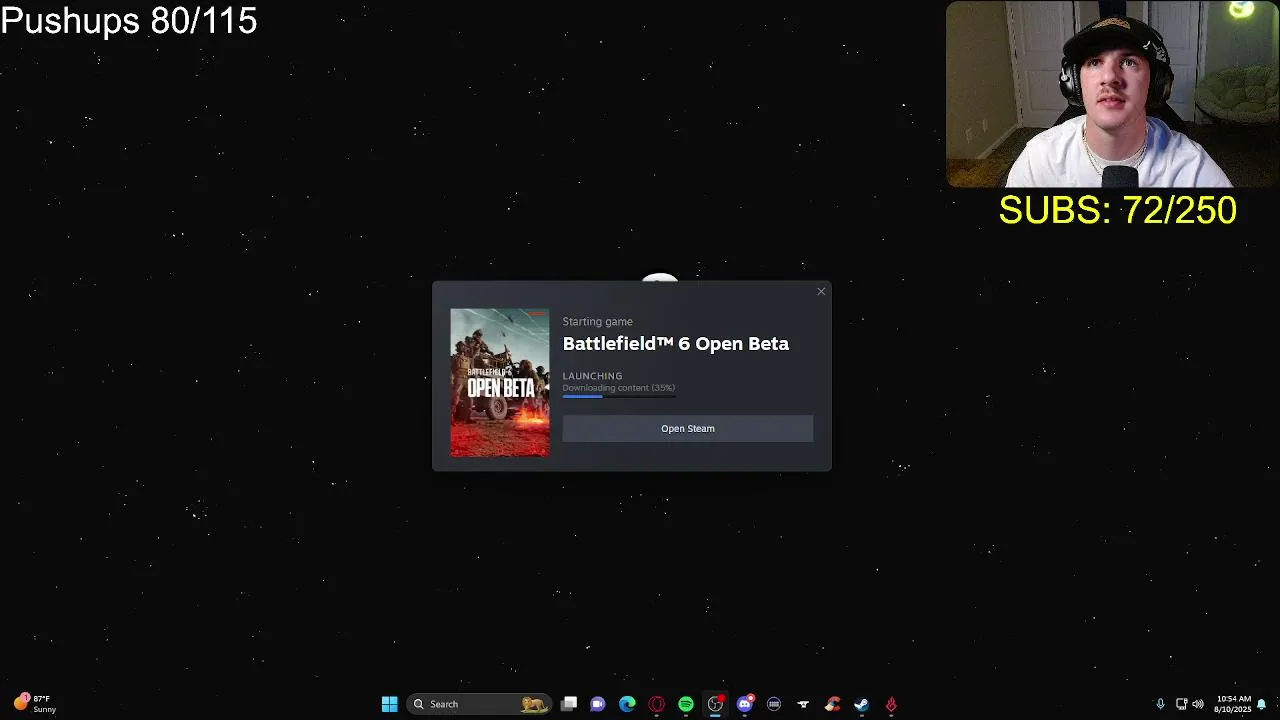This screenshot has height=720, width=1280.
Task: Click the Downloading content (35%) text
Action: point(618,388)
